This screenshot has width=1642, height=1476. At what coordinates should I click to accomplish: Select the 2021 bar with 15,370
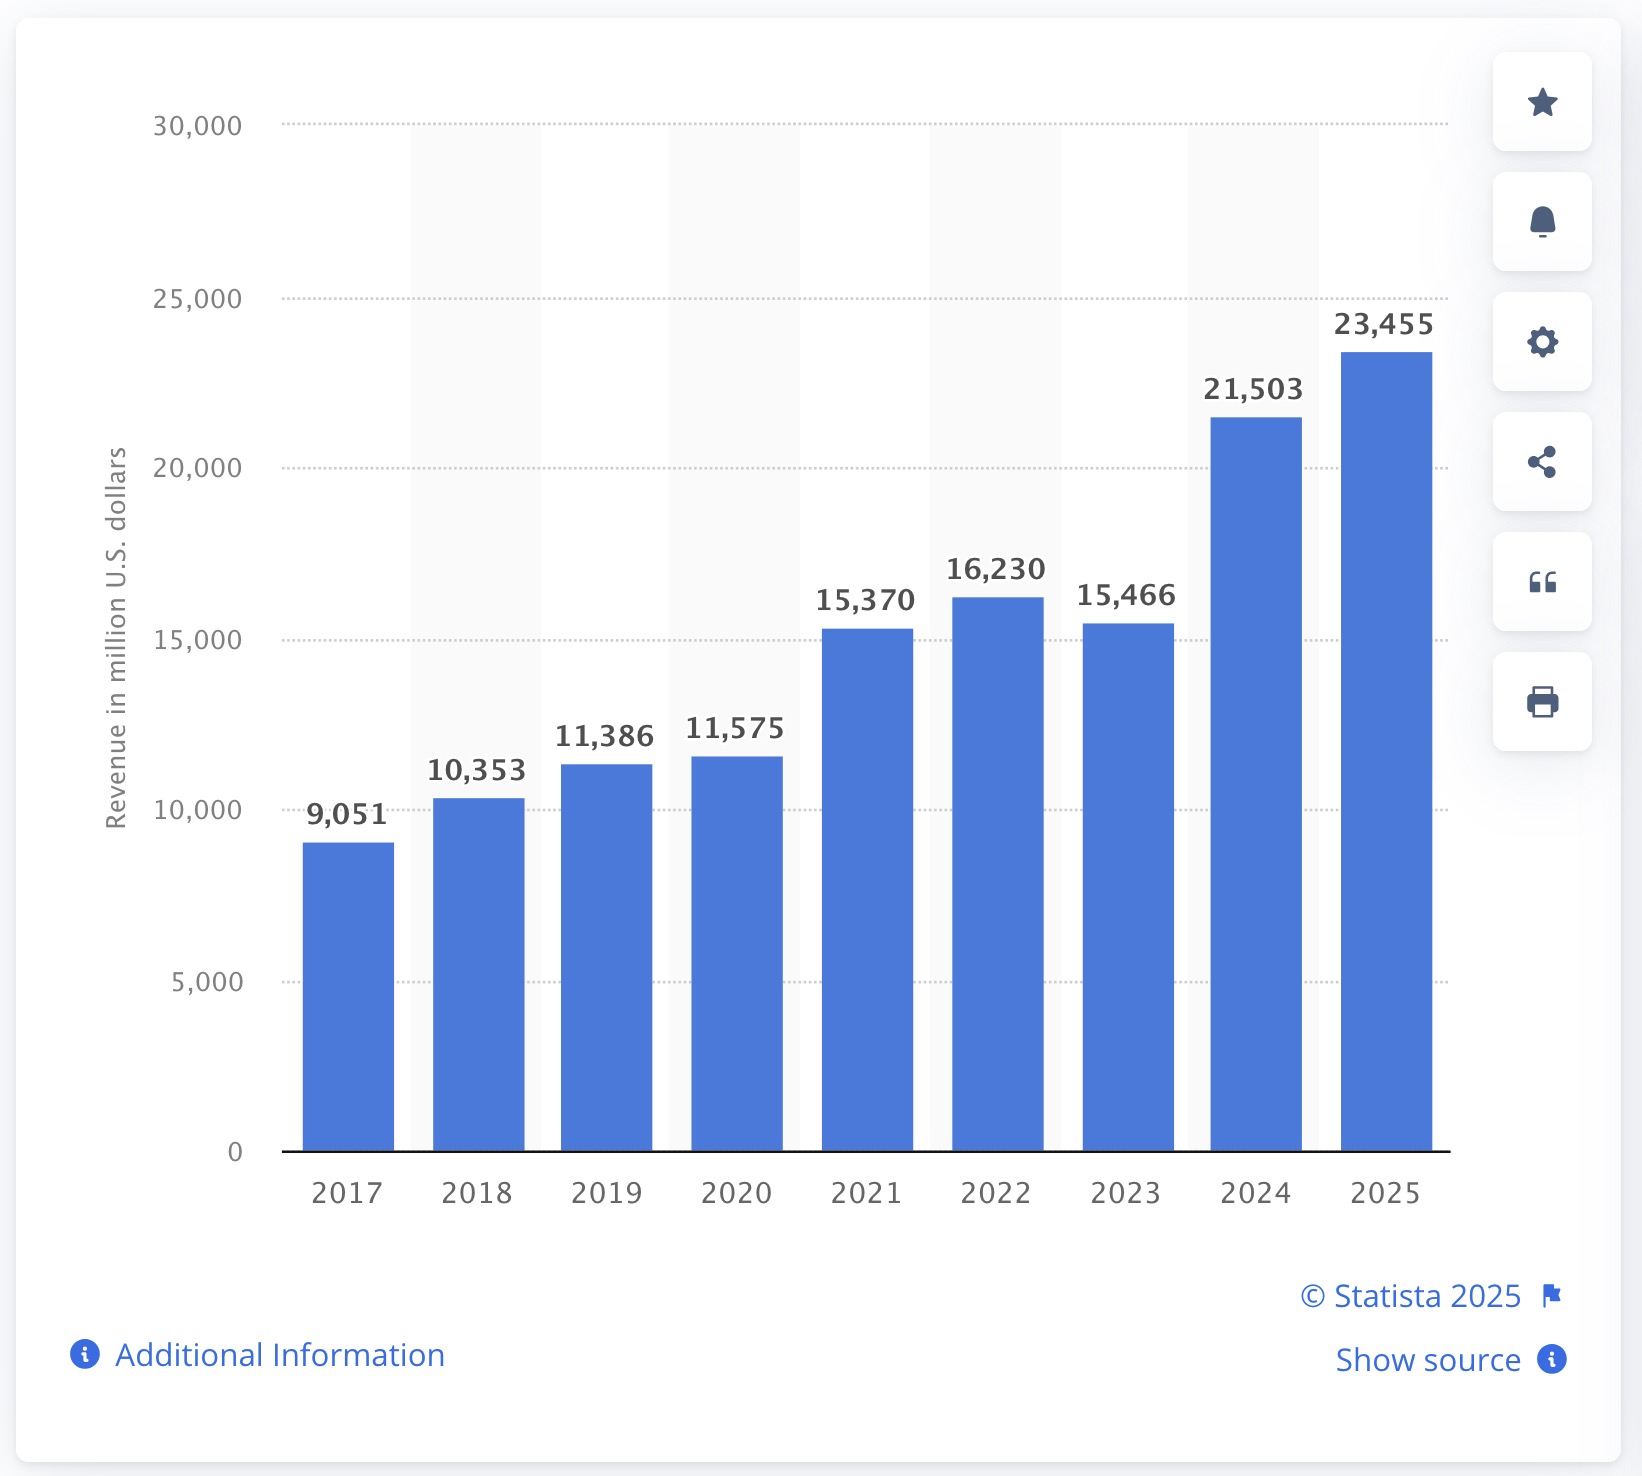click(x=867, y=889)
